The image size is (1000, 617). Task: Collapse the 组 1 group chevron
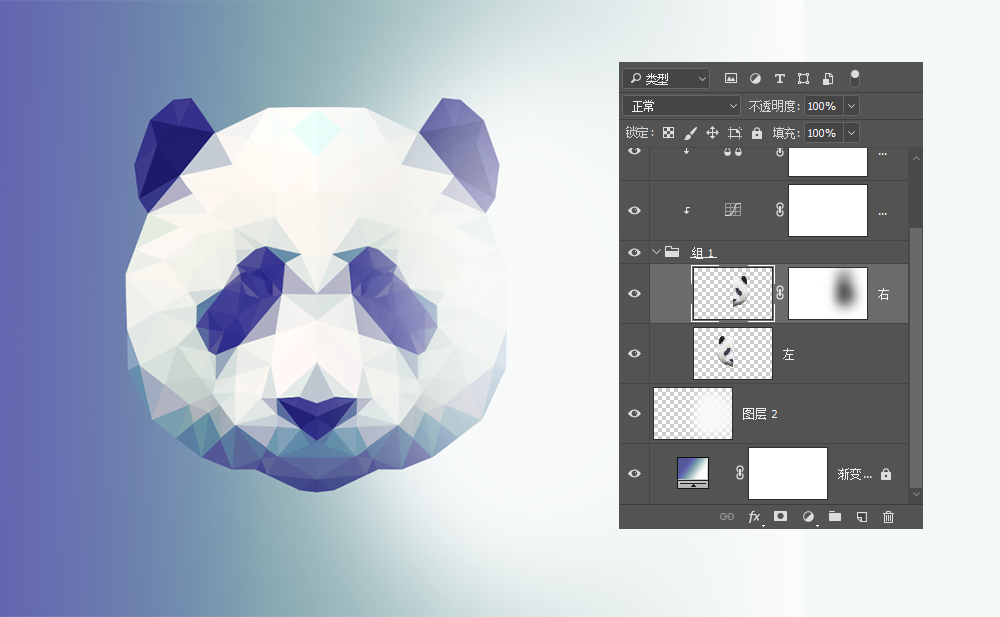(x=656, y=252)
